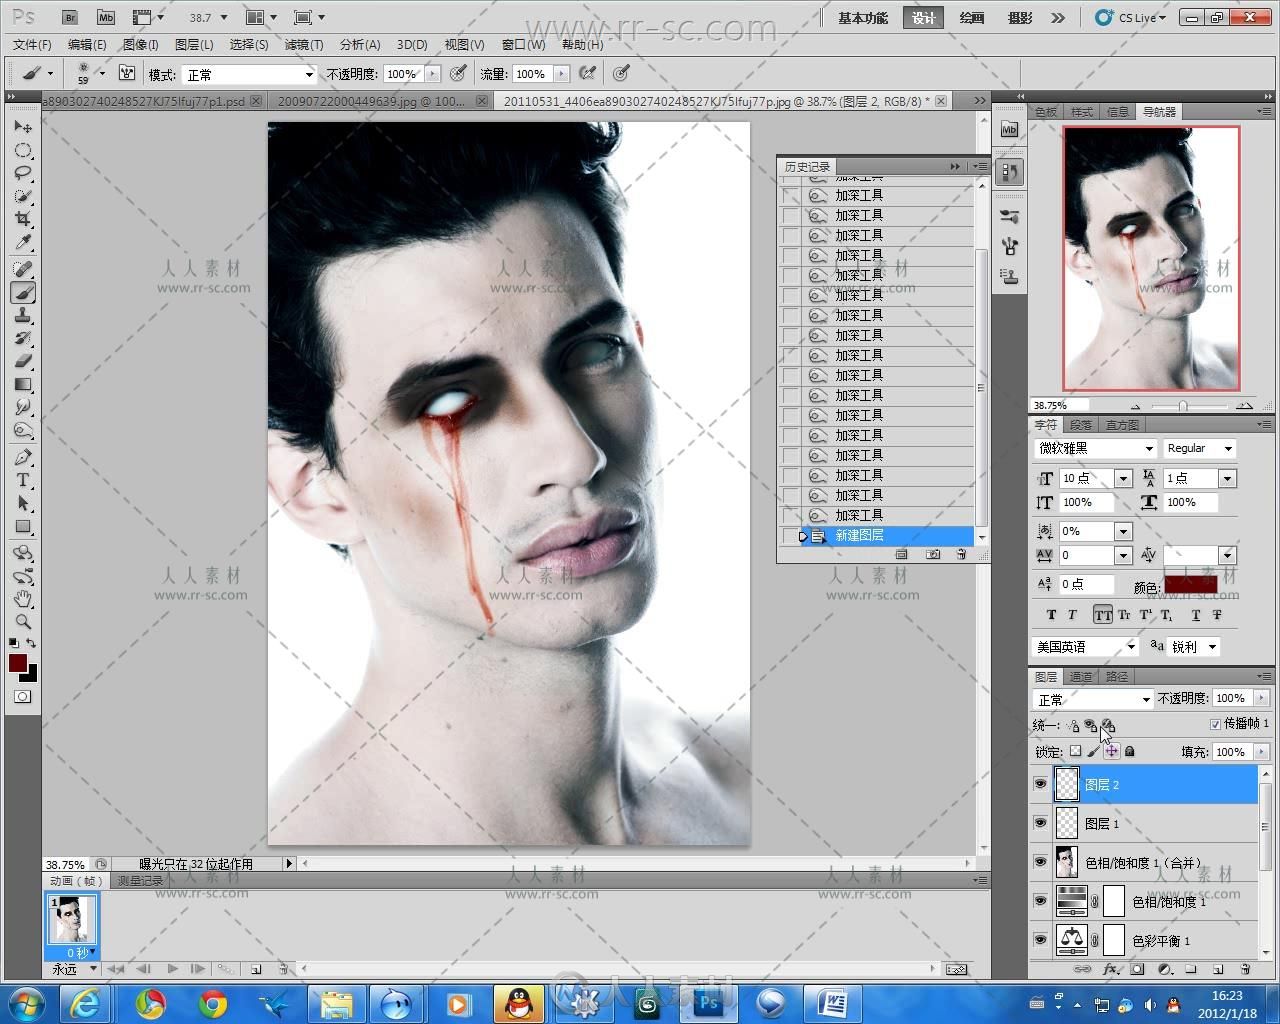
Task: Open CS Live button
Action: (x=1131, y=18)
